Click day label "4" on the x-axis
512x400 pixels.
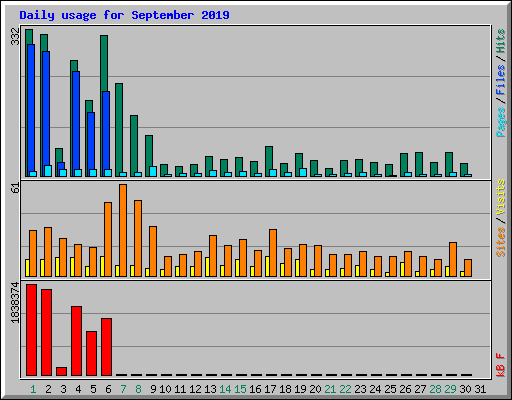(78, 389)
